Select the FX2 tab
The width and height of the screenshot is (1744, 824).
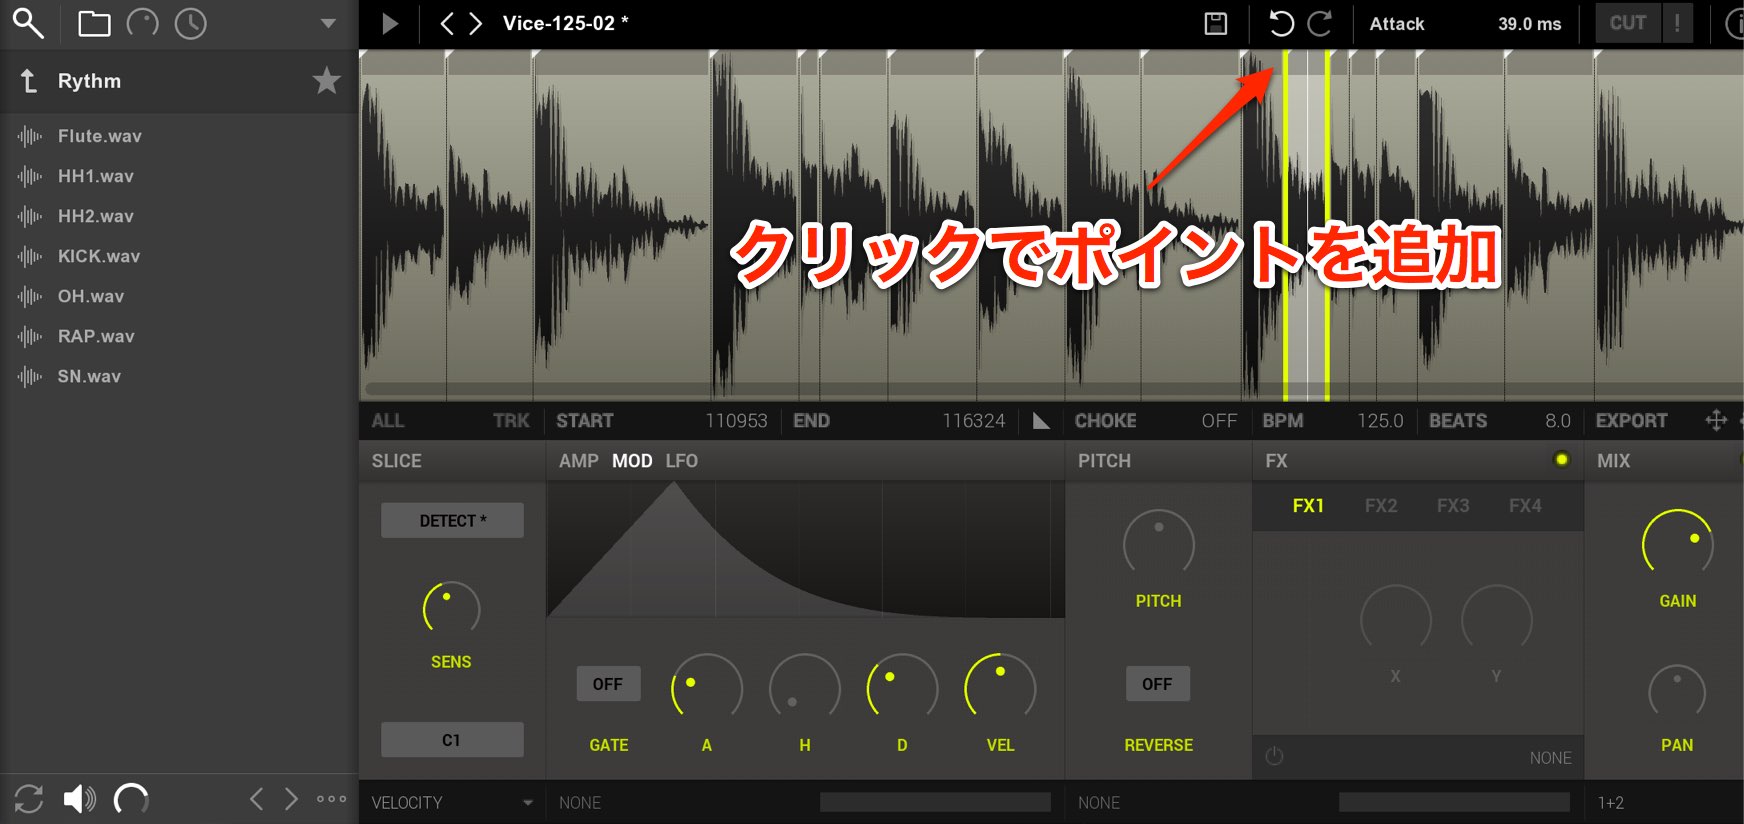coord(1381,506)
